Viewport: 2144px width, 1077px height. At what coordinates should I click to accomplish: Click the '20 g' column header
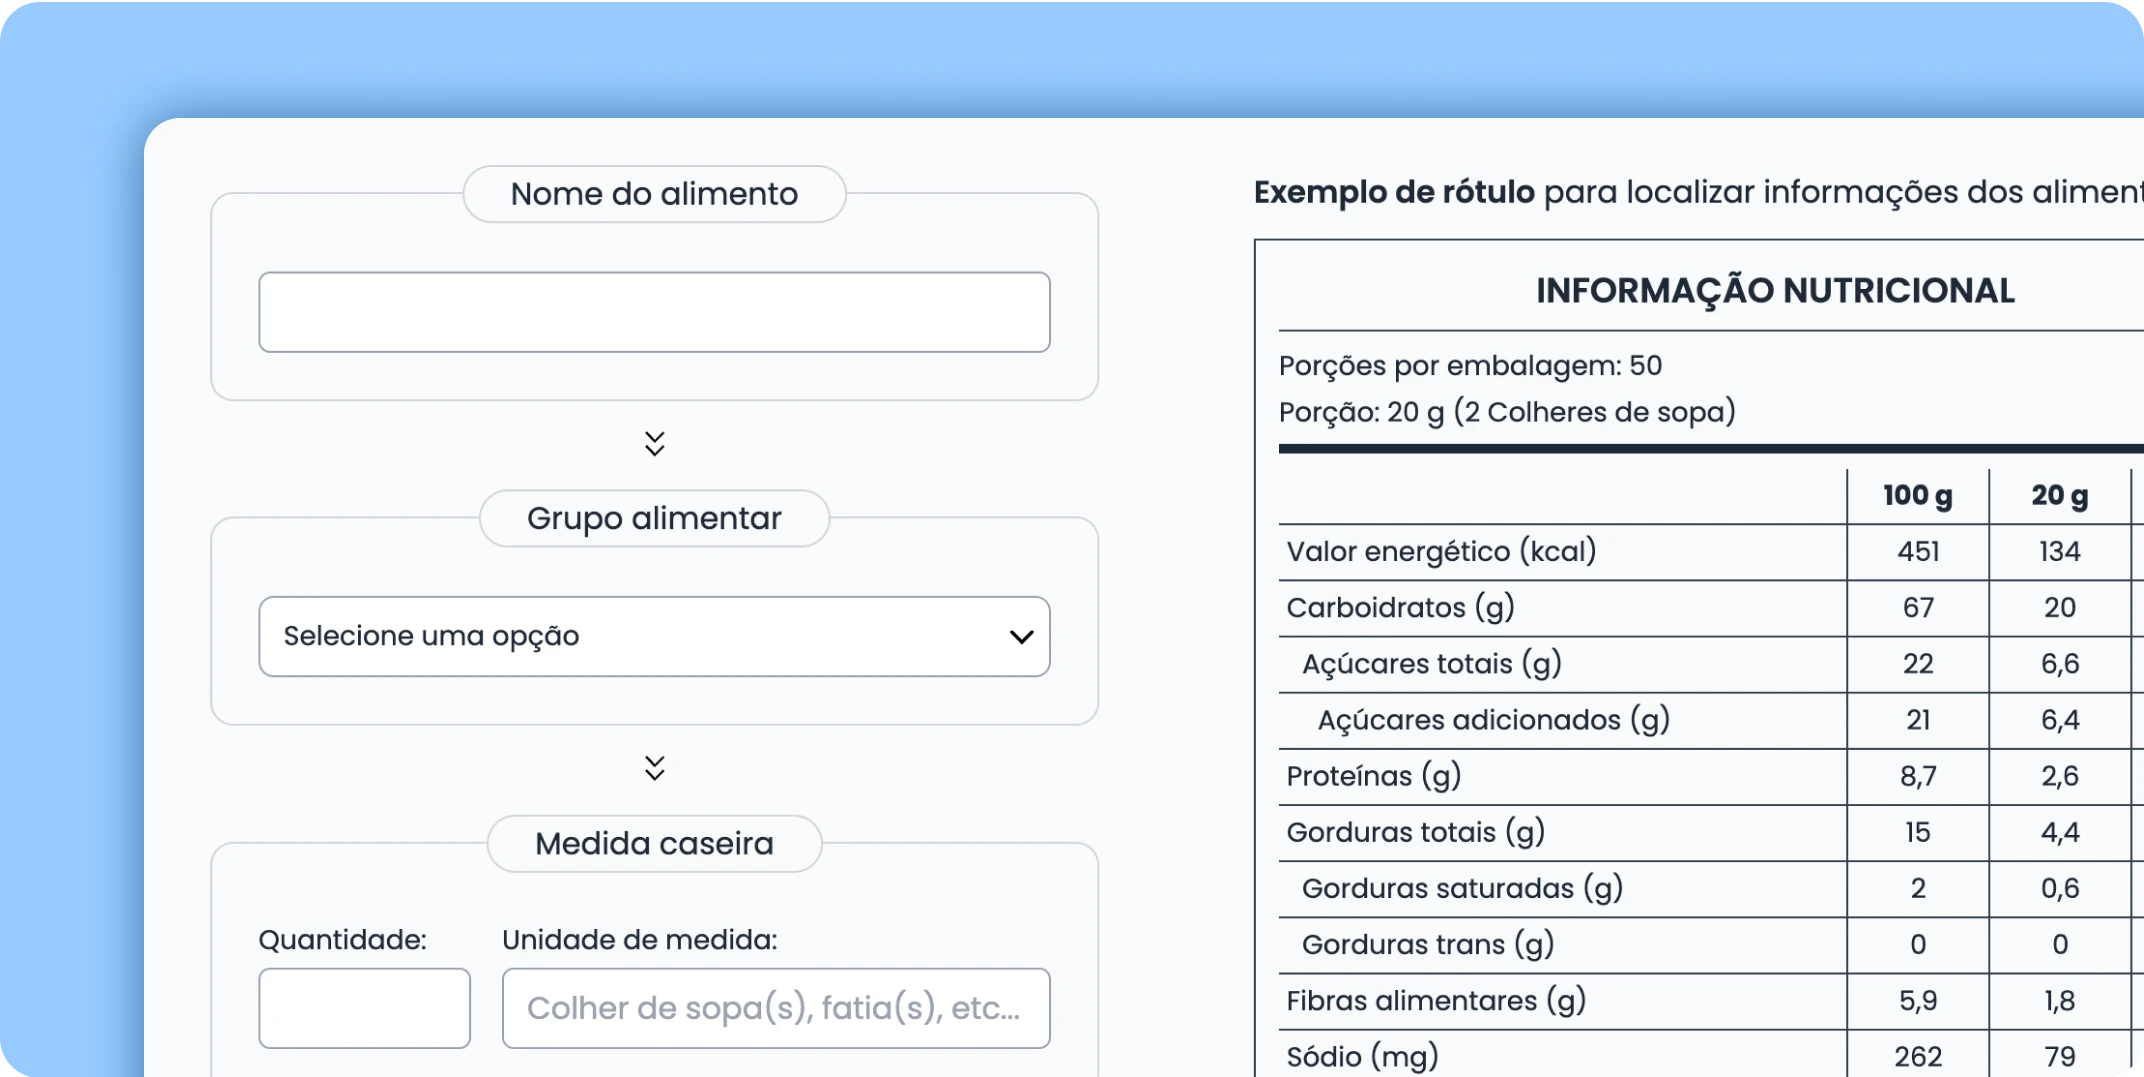click(2059, 496)
